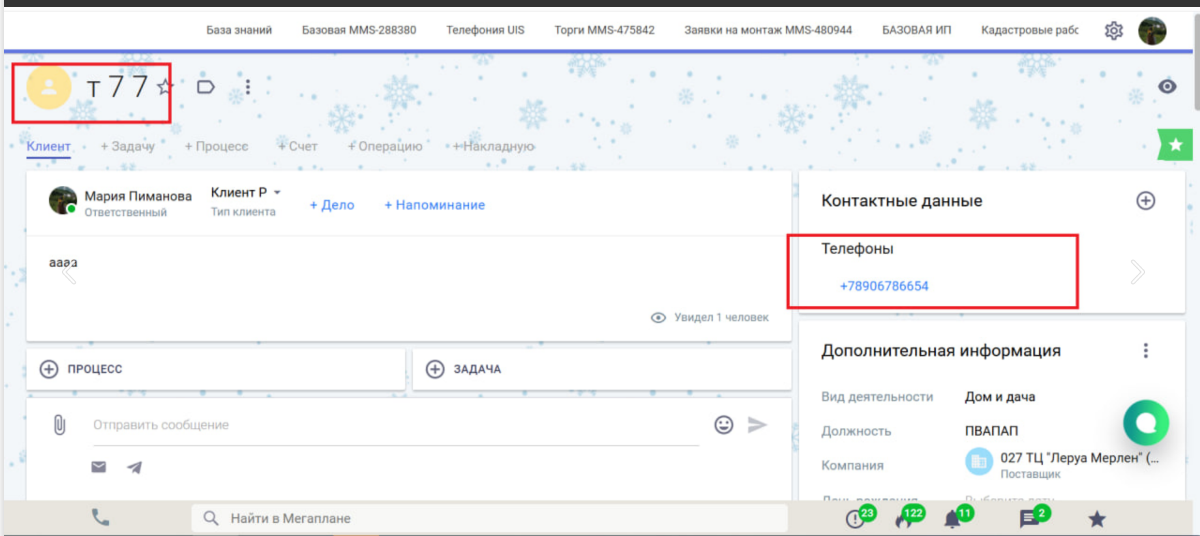Attach a file with the paperclip icon
This screenshot has height=536, width=1200.
59,425
